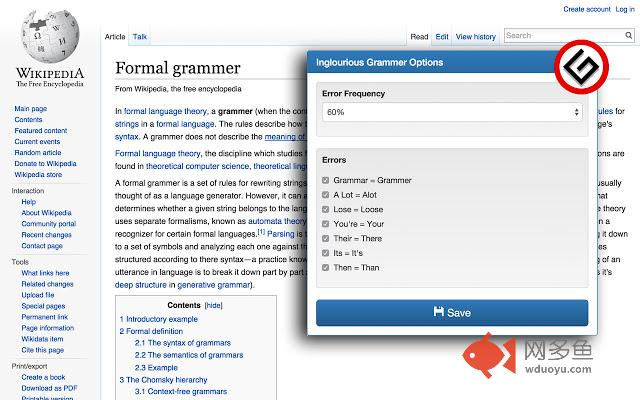Click Donate to Wikipedia link
640x400 pixels.
[x=45, y=164]
